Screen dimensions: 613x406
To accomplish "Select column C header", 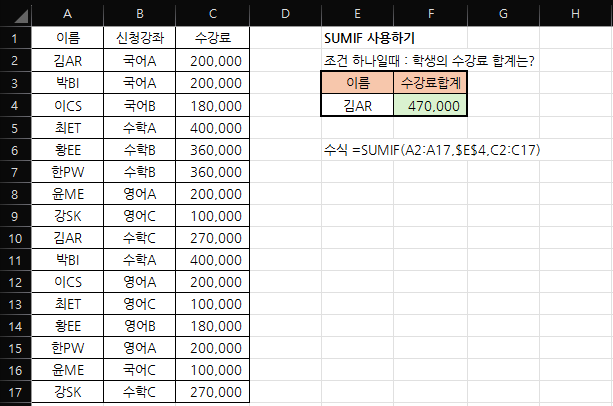I will [213, 13].
